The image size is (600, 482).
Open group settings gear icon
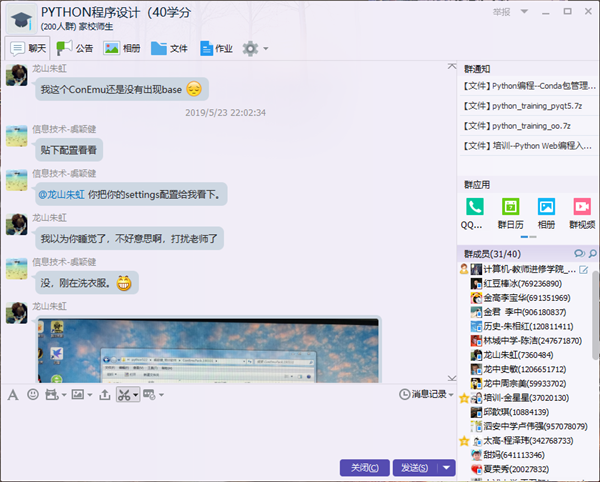coord(250,49)
